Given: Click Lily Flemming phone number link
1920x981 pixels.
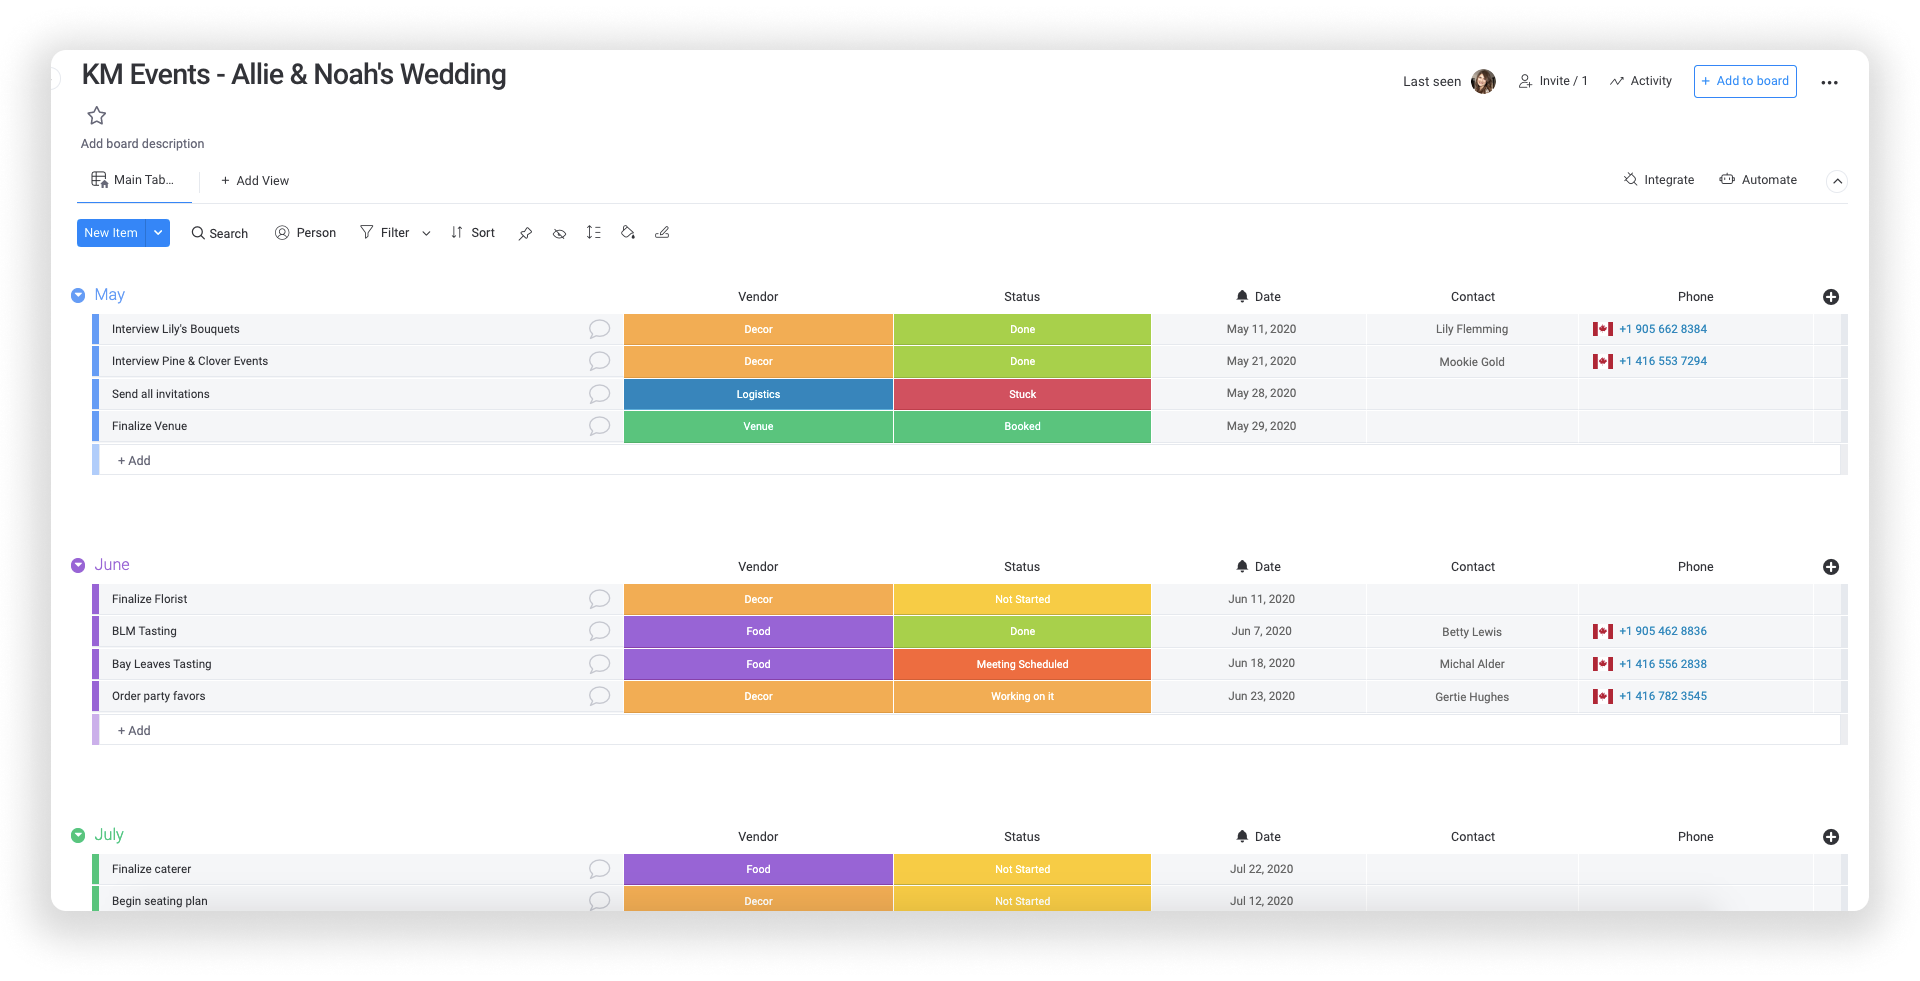Looking at the screenshot, I should (x=1663, y=329).
